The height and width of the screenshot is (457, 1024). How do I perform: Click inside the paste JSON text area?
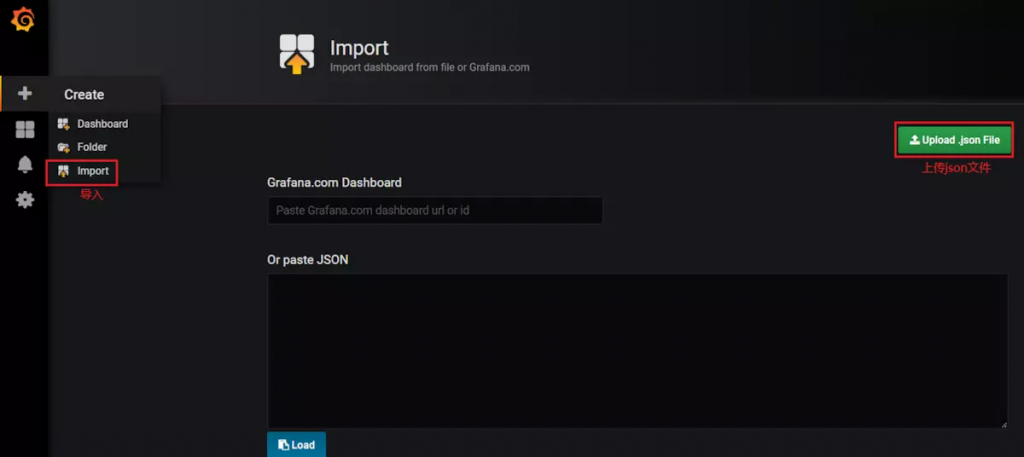(x=637, y=351)
